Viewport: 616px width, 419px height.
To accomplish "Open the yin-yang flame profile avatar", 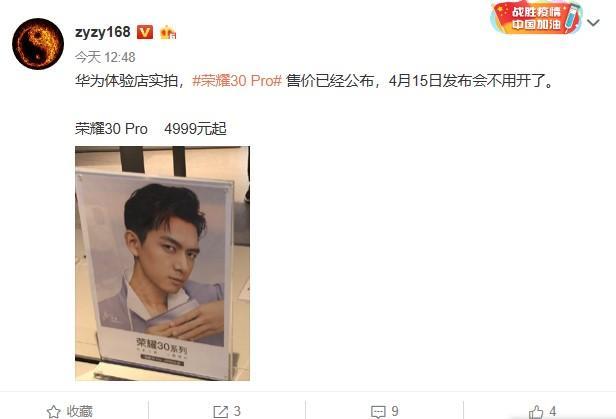I will 38,44.
